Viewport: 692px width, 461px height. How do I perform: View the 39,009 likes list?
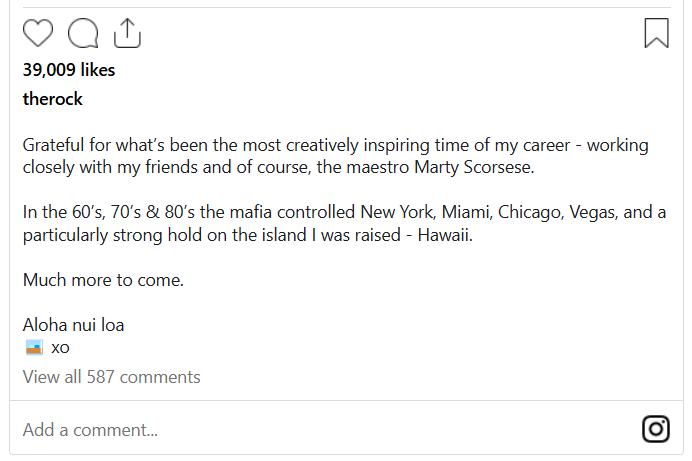click(x=69, y=70)
